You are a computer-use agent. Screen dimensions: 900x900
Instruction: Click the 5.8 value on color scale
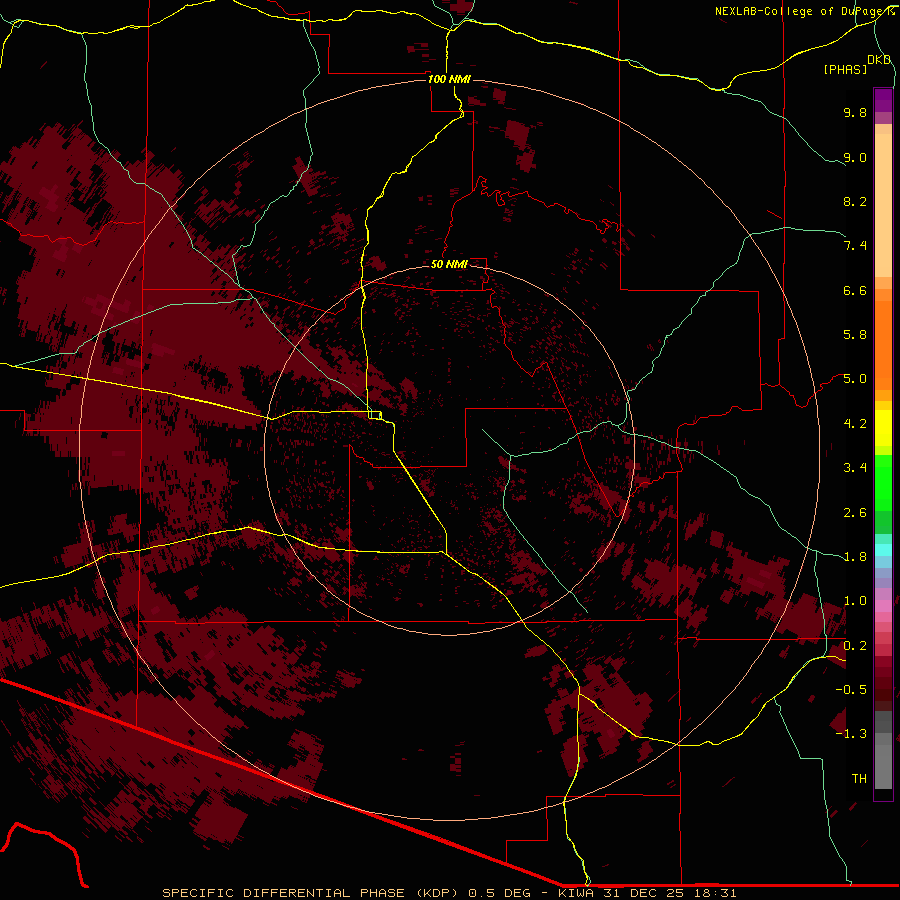(x=855, y=335)
